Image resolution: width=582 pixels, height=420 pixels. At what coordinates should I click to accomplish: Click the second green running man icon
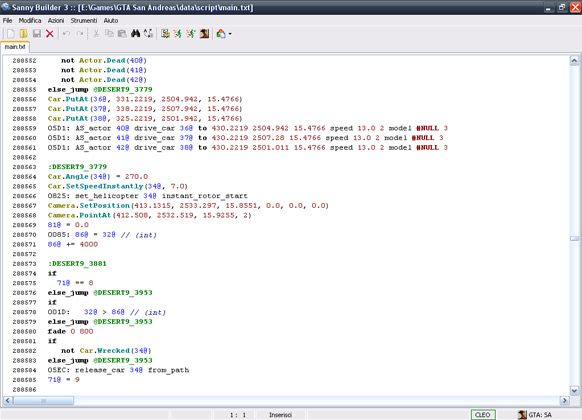click(191, 34)
